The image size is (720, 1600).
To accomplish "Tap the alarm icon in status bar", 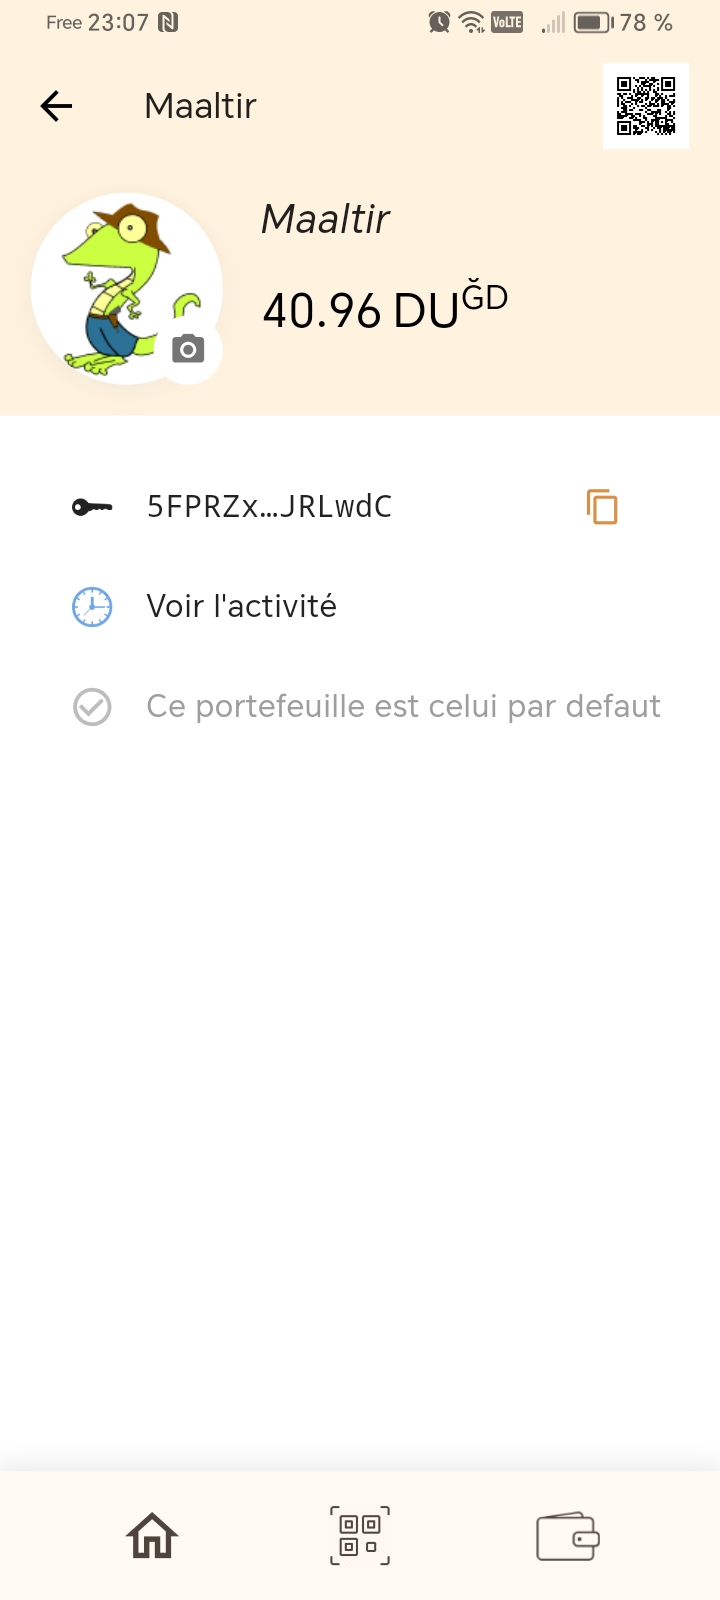I will (x=439, y=22).
